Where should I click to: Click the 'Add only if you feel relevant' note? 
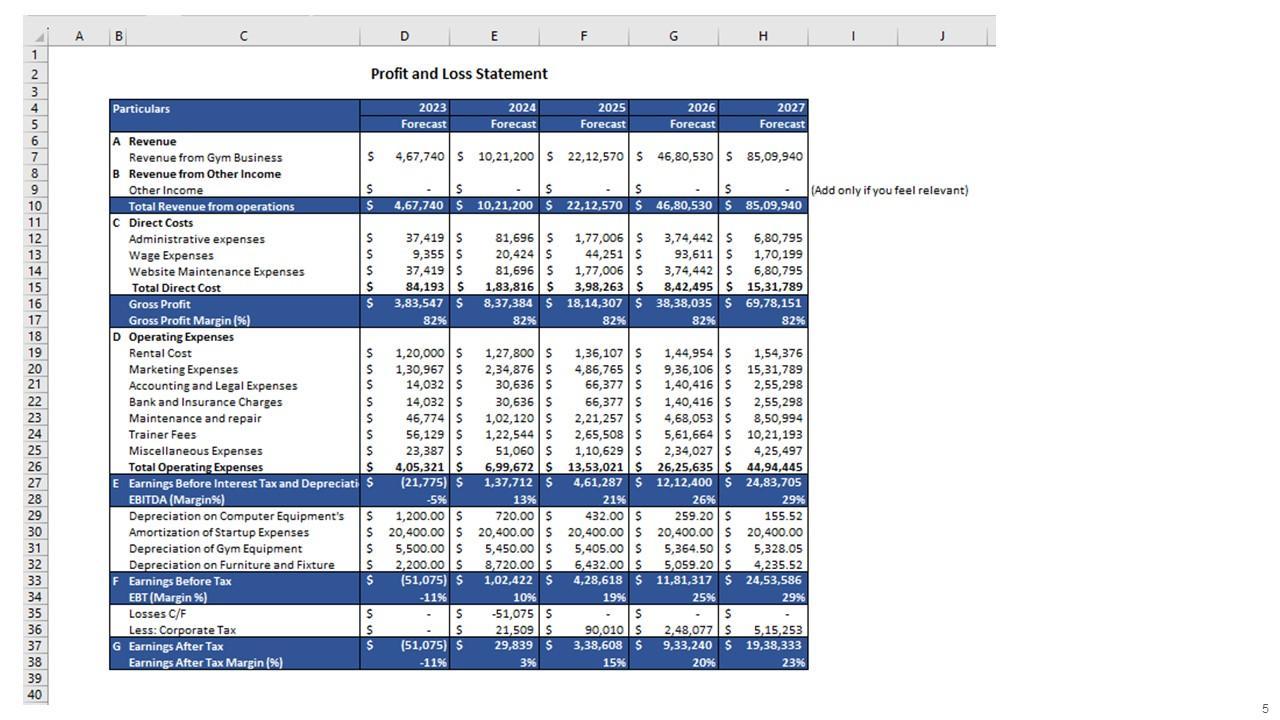889,190
